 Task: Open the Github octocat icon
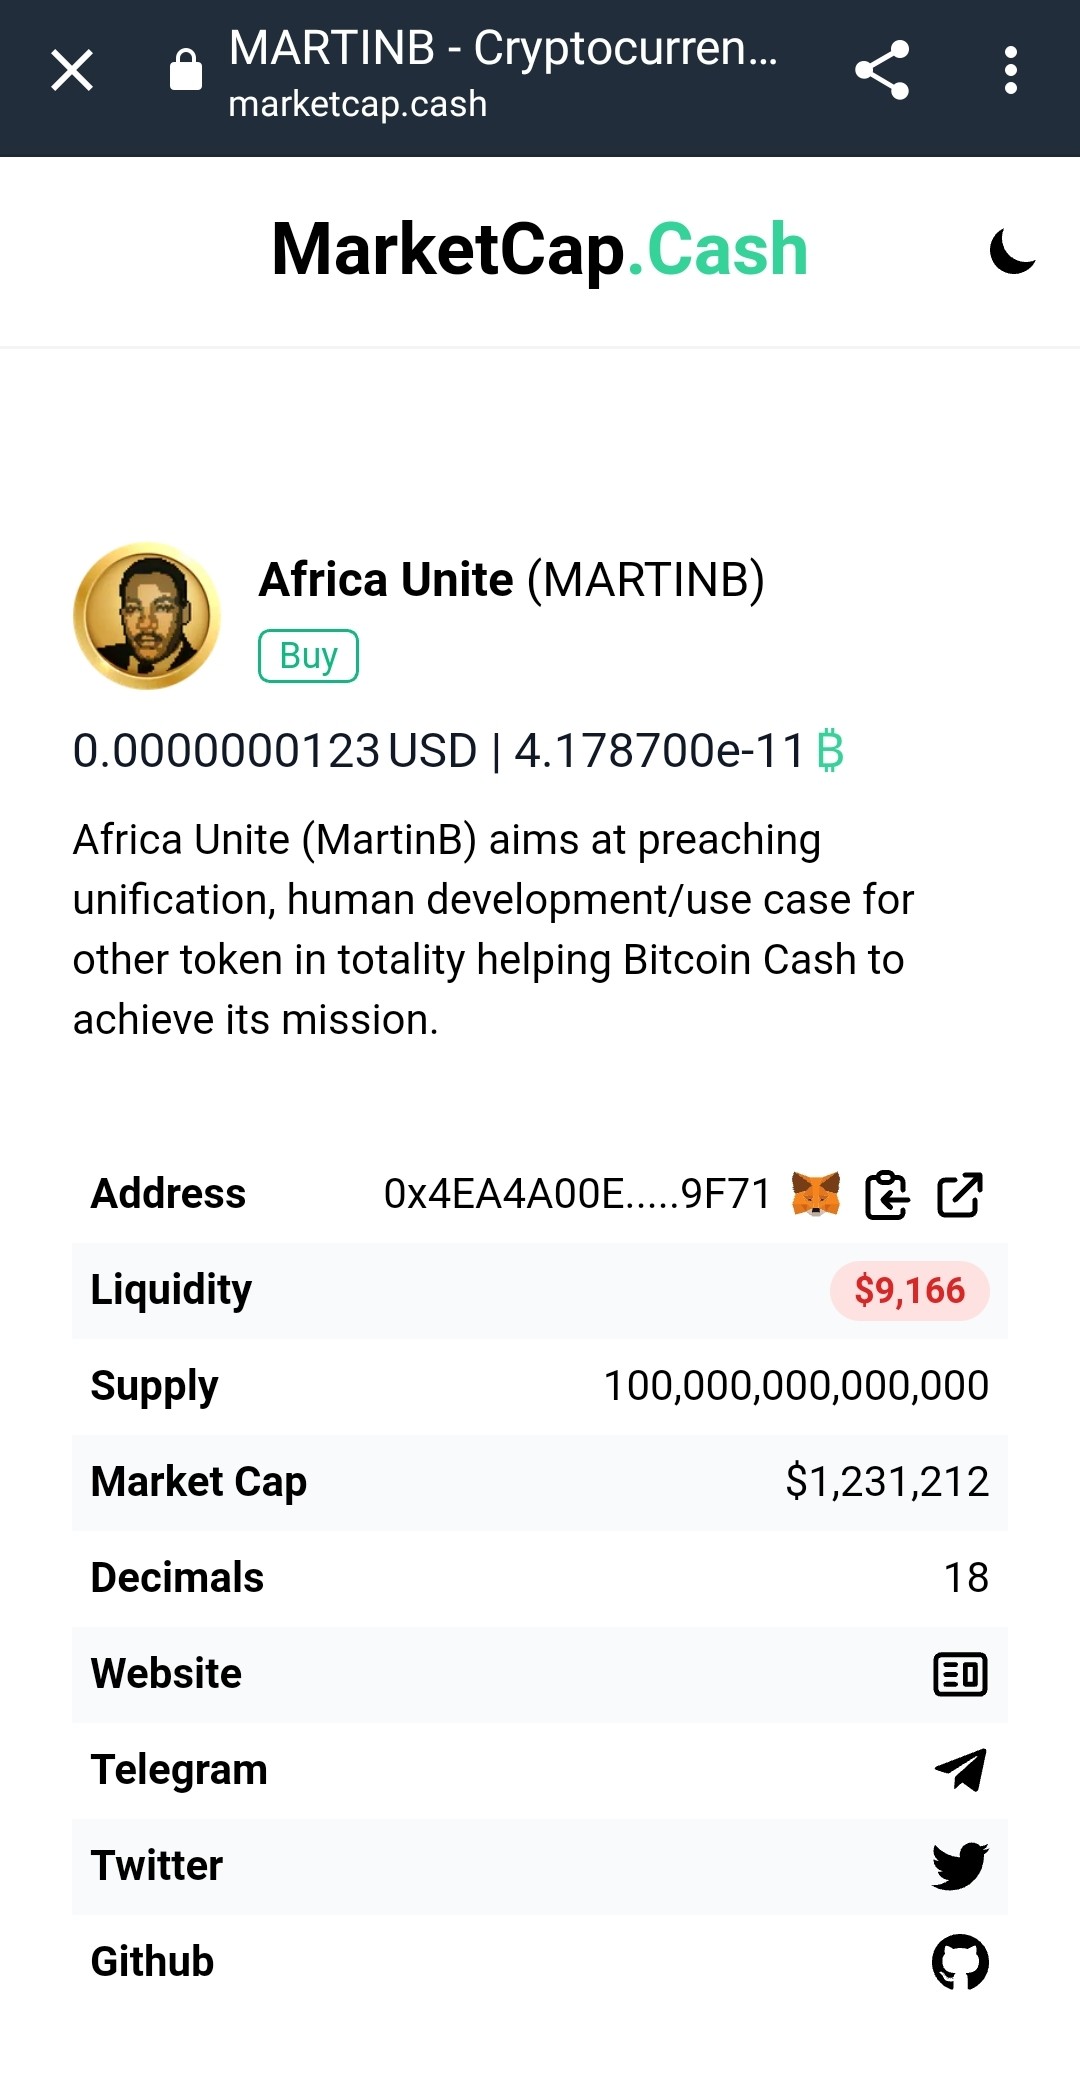point(960,1962)
